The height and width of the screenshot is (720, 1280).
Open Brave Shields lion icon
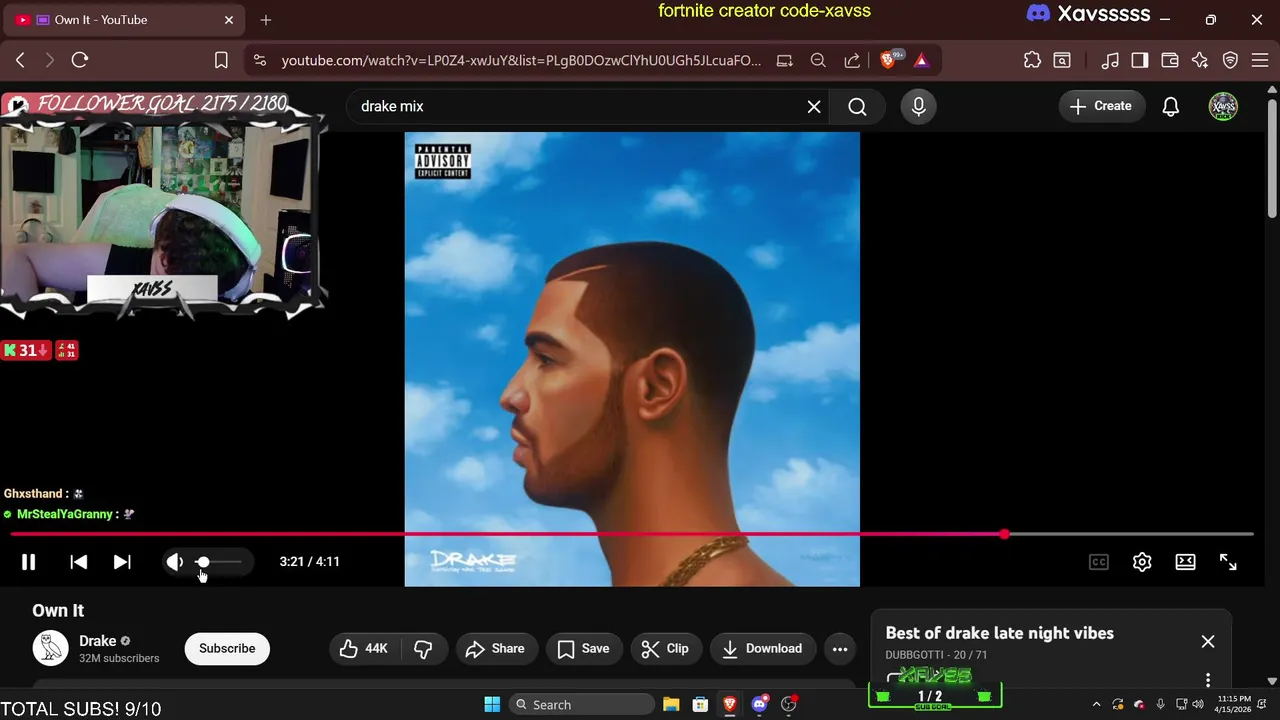click(x=889, y=60)
